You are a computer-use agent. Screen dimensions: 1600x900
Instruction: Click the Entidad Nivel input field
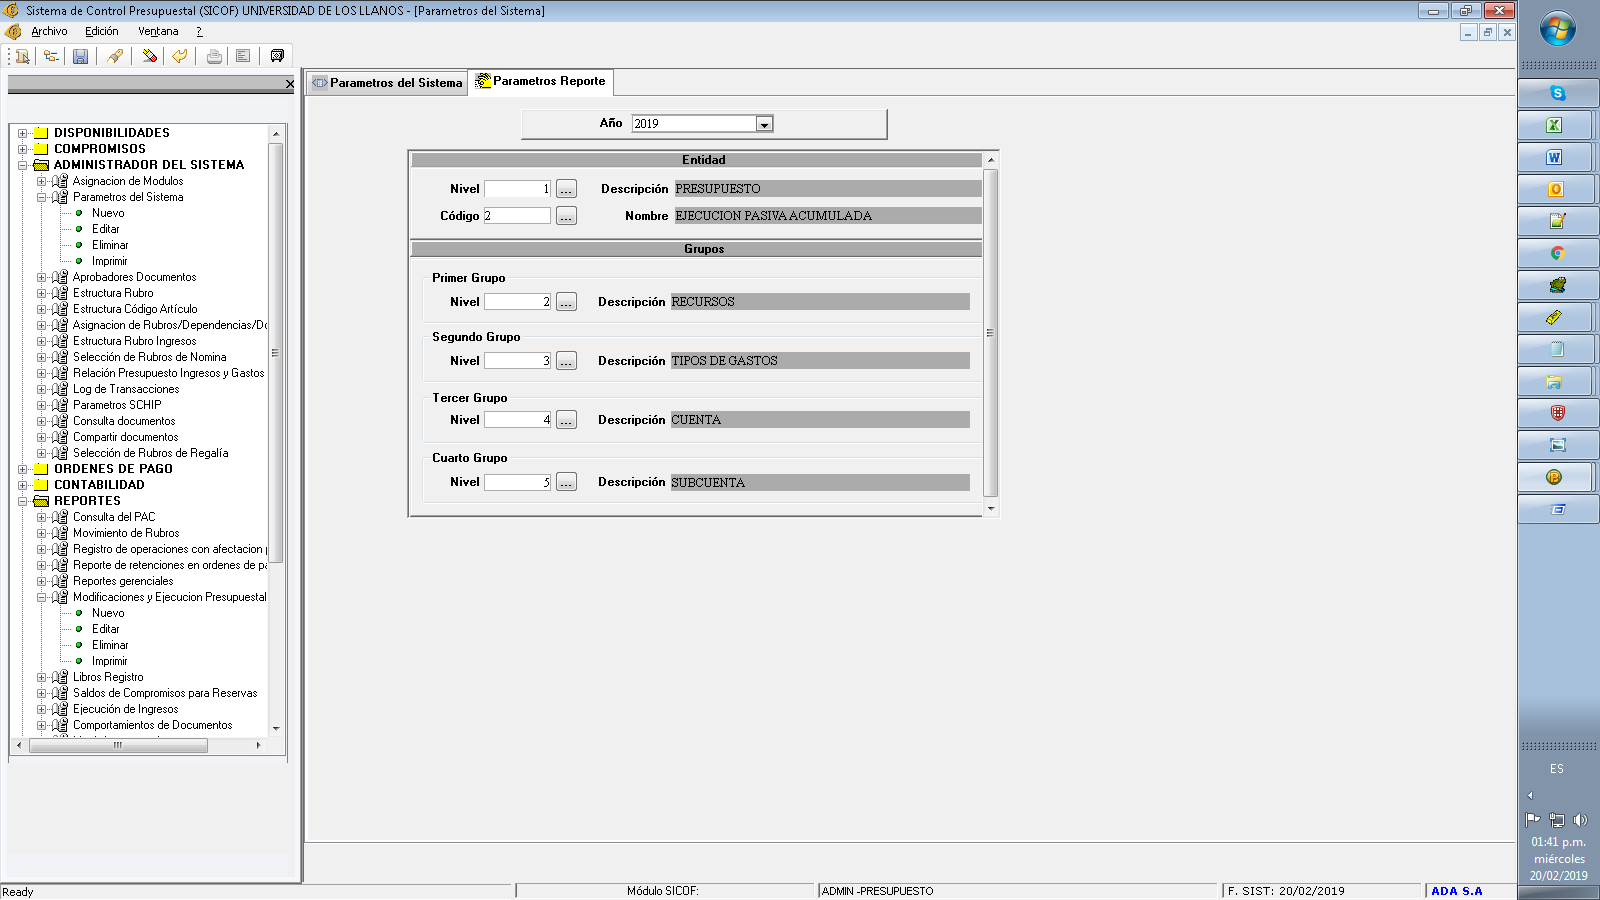[x=517, y=189]
